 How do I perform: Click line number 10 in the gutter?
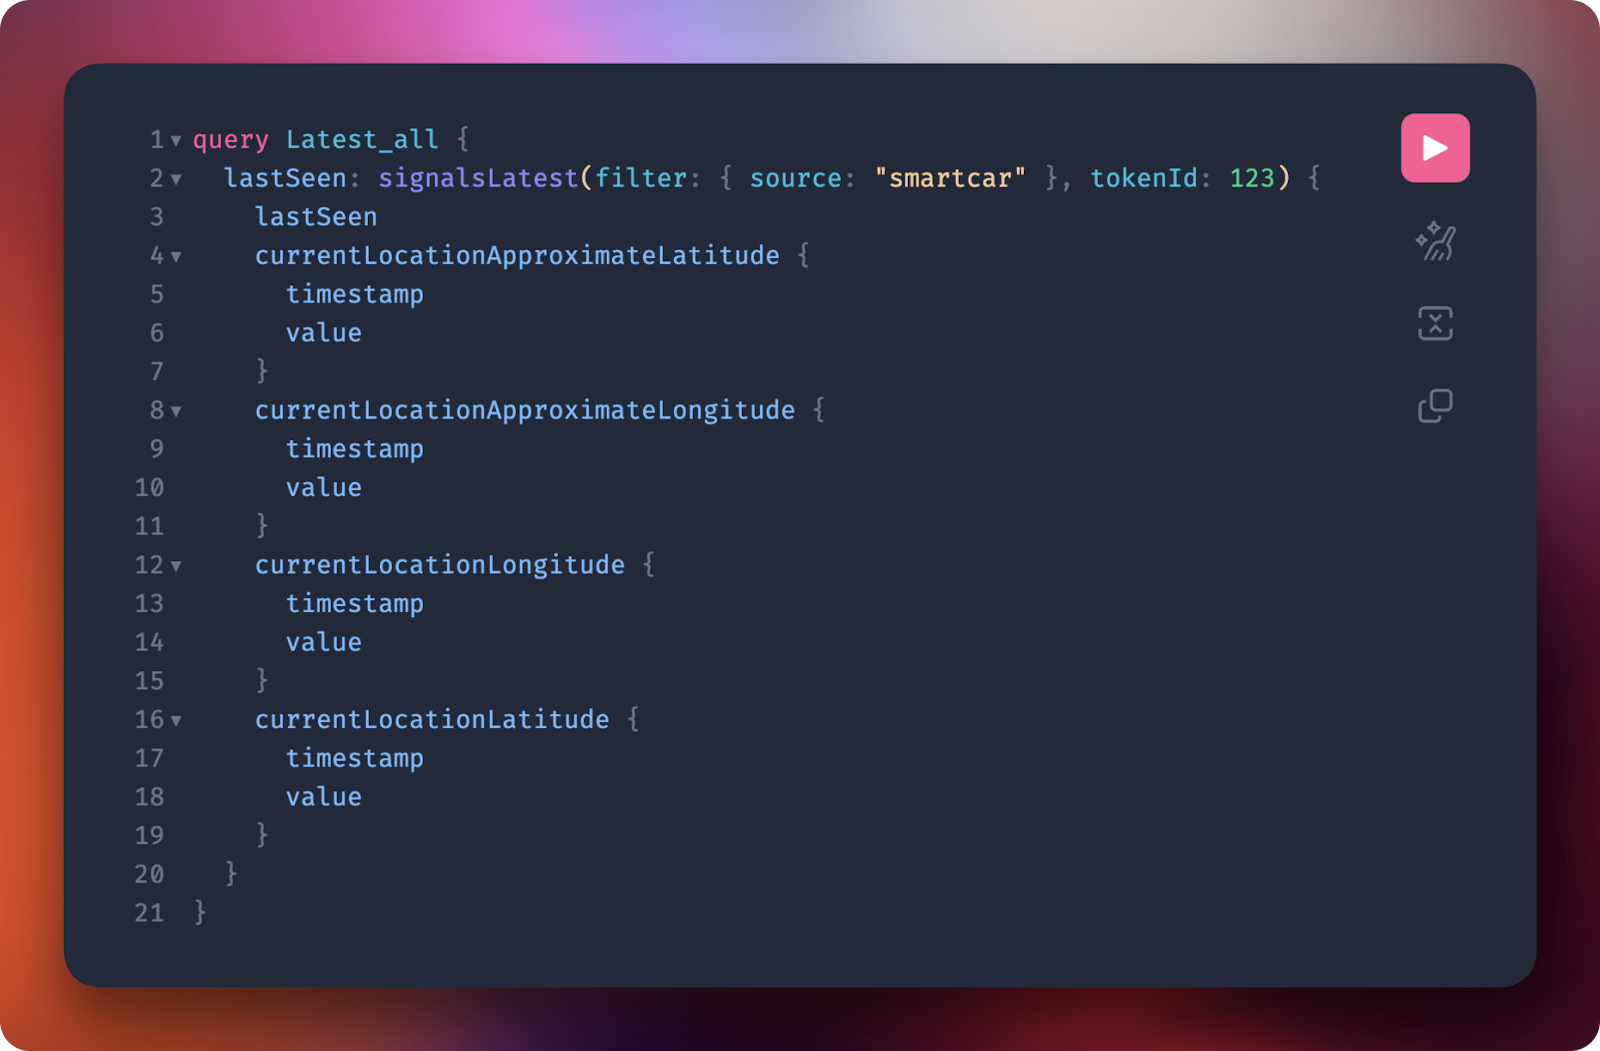tap(149, 488)
